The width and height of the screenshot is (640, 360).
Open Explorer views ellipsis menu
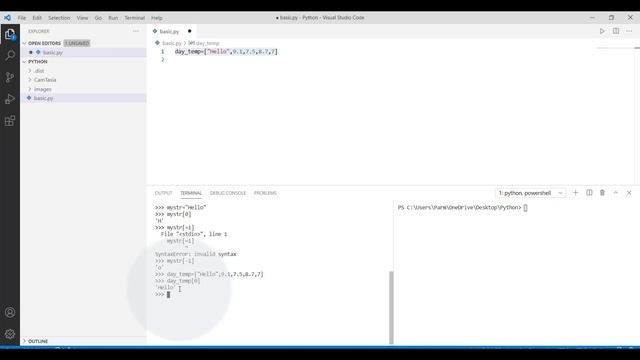[x=136, y=31]
